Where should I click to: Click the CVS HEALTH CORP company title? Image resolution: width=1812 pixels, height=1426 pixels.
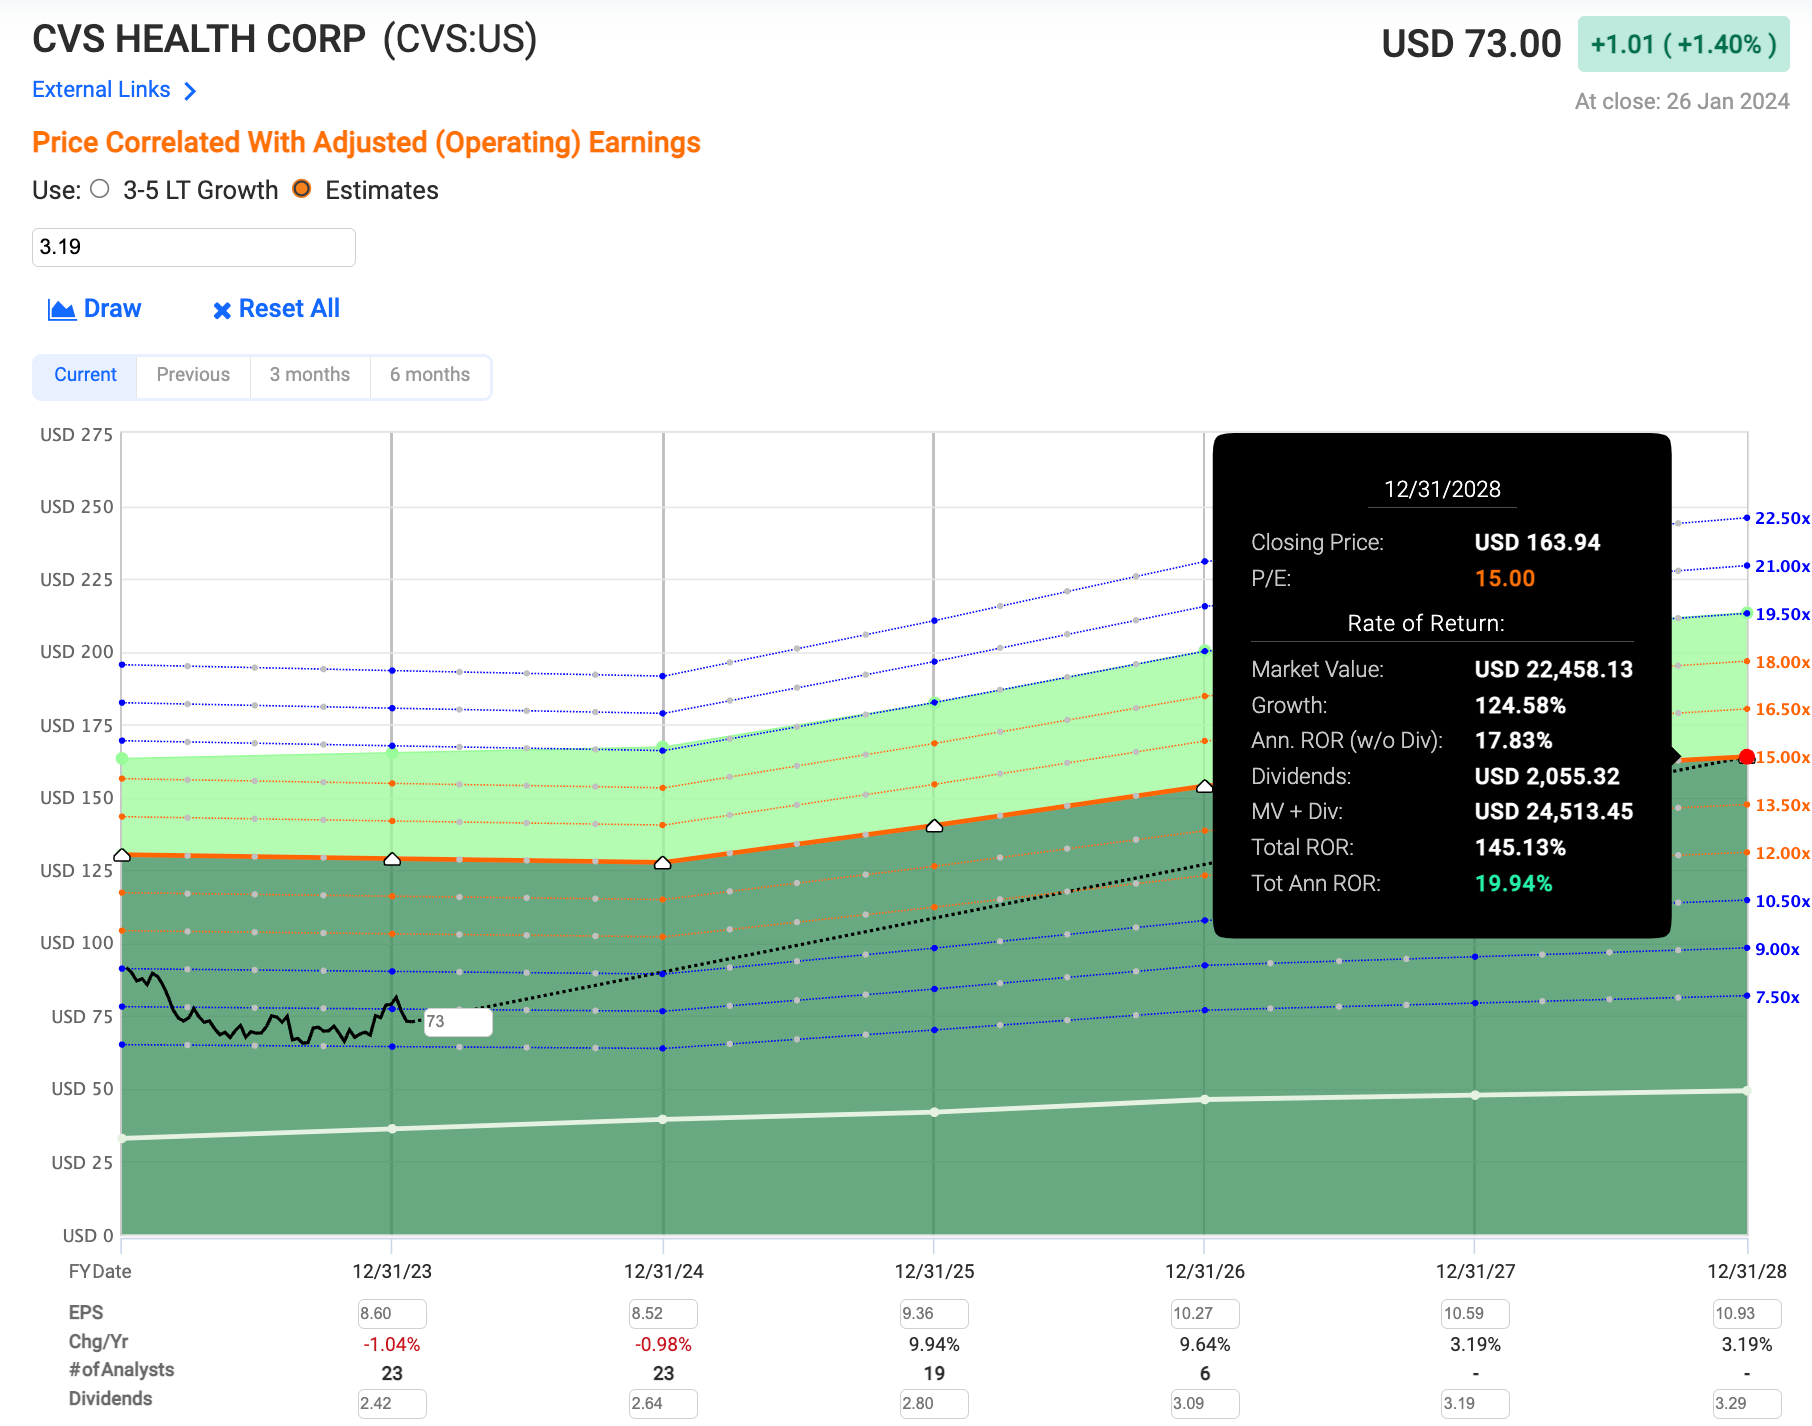click(x=199, y=39)
